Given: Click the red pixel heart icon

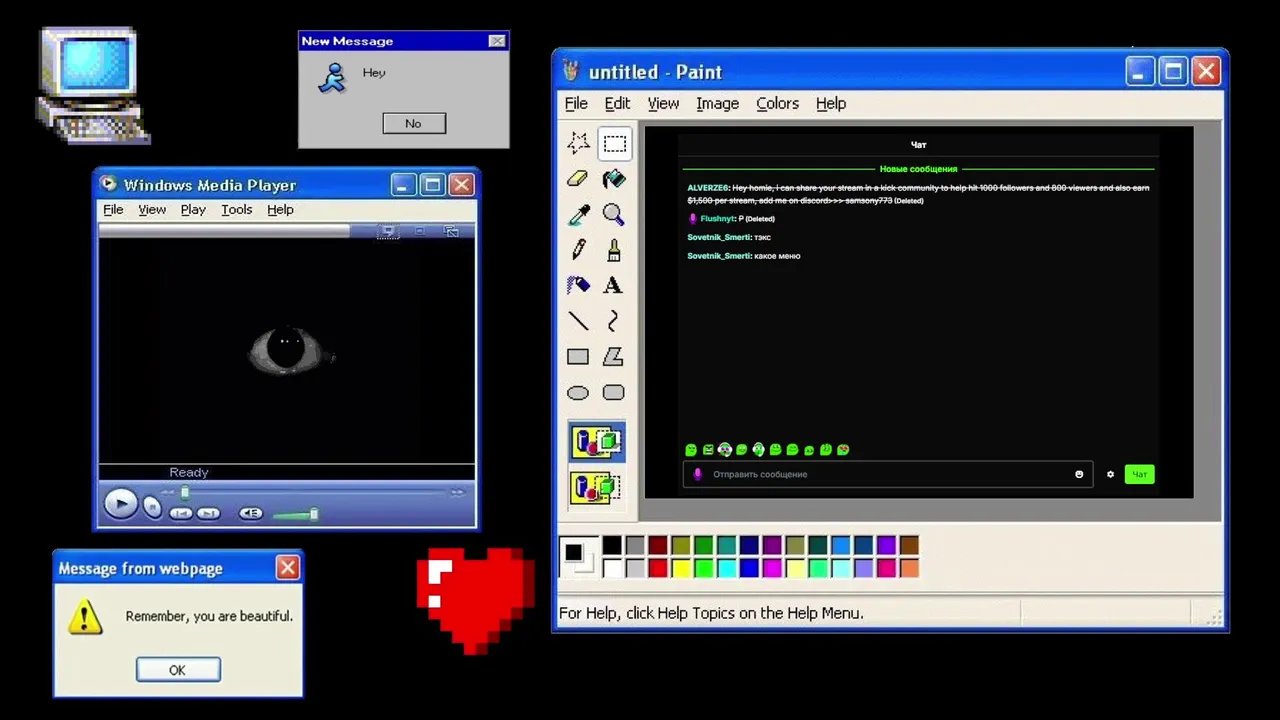Looking at the screenshot, I should 475,600.
